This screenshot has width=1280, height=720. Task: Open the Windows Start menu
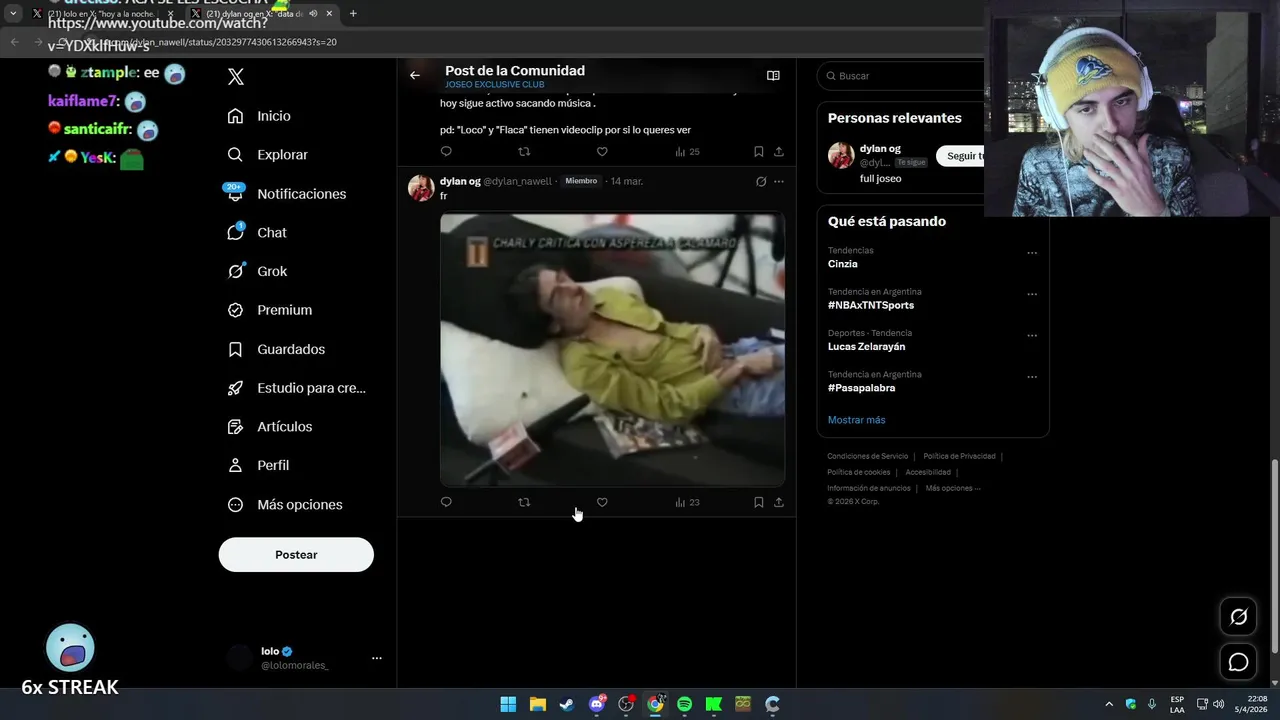pyautogui.click(x=508, y=704)
